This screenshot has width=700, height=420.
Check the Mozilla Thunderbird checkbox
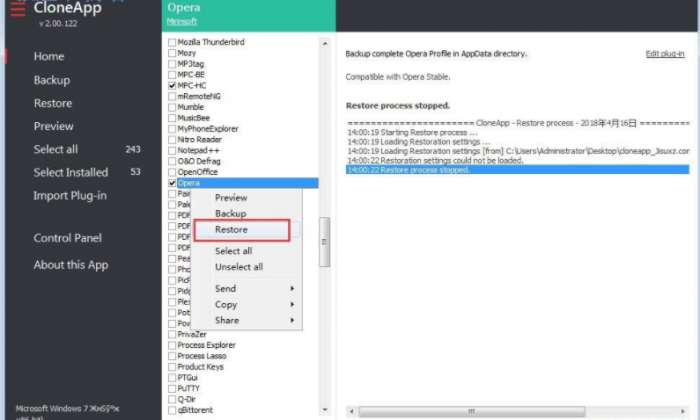[172, 42]
